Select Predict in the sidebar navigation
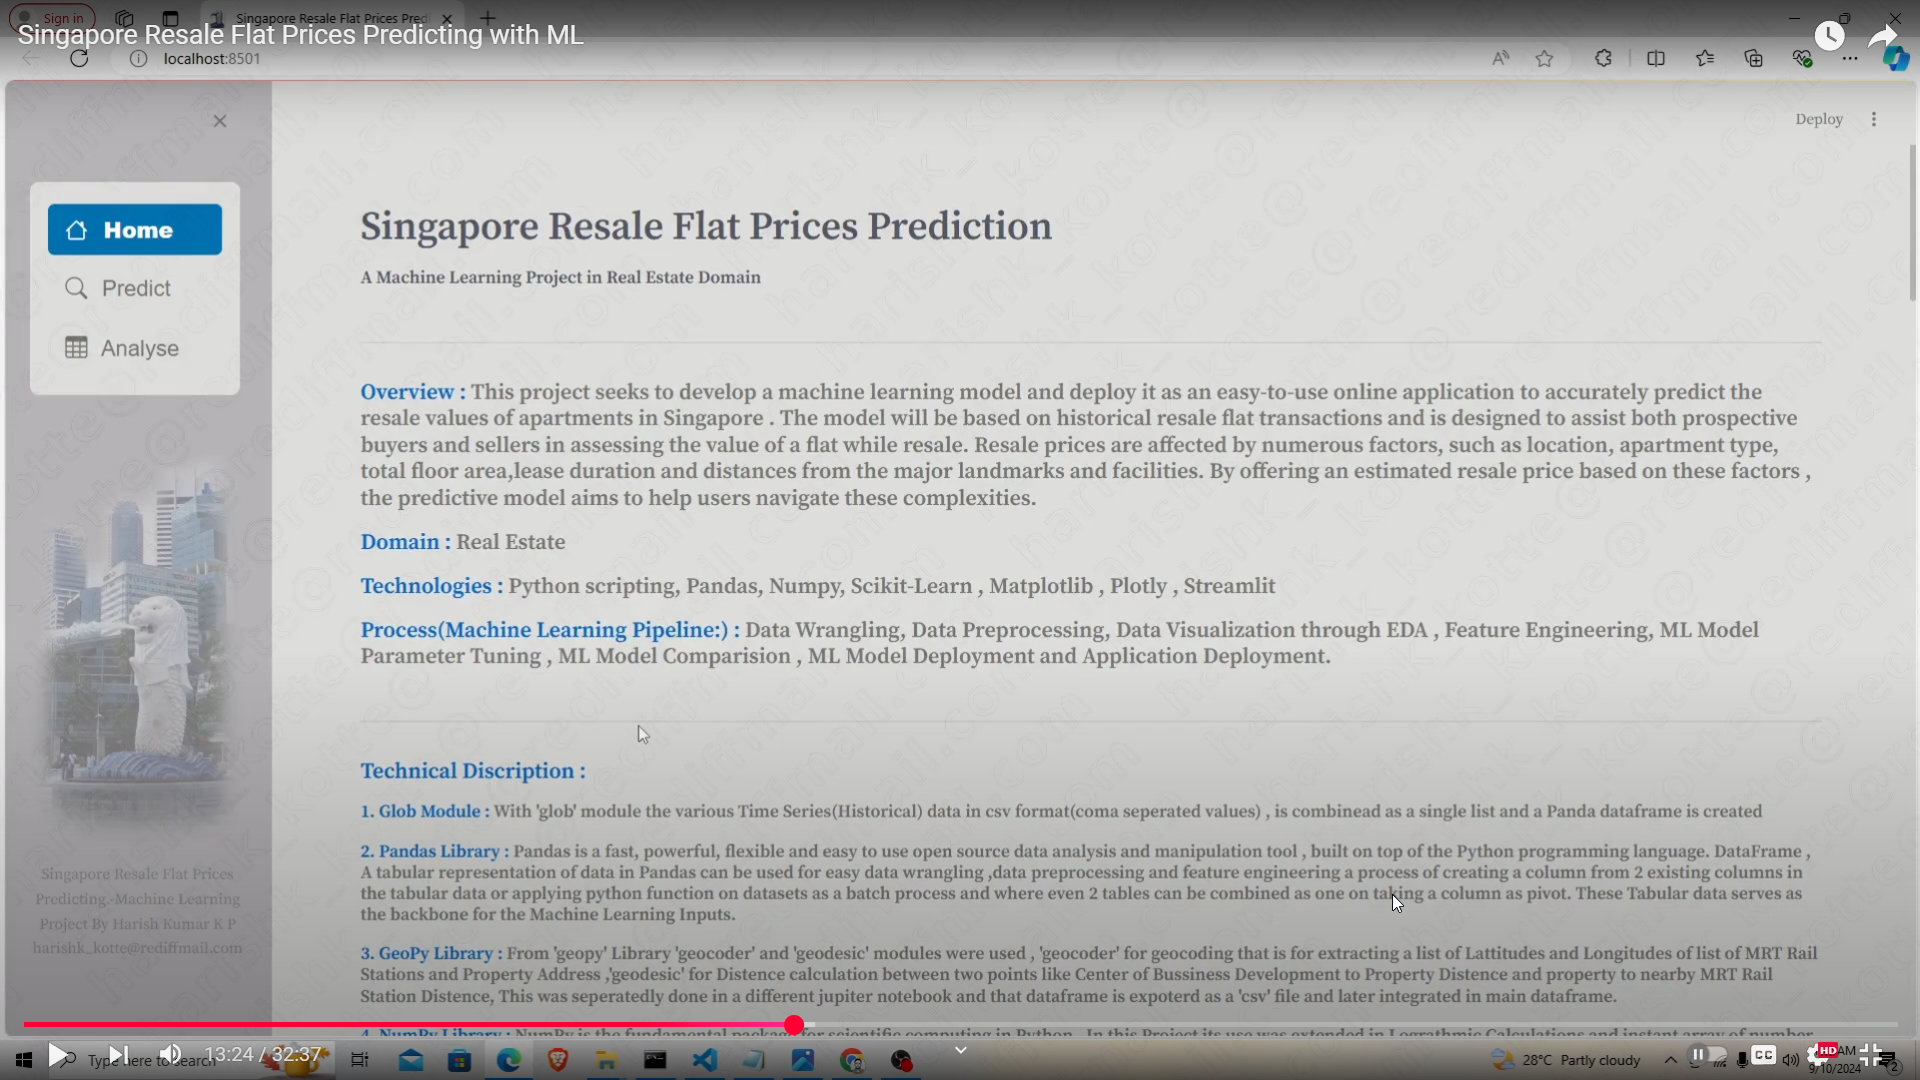This screenshot has height=1080, width=1920. point(135,288)
